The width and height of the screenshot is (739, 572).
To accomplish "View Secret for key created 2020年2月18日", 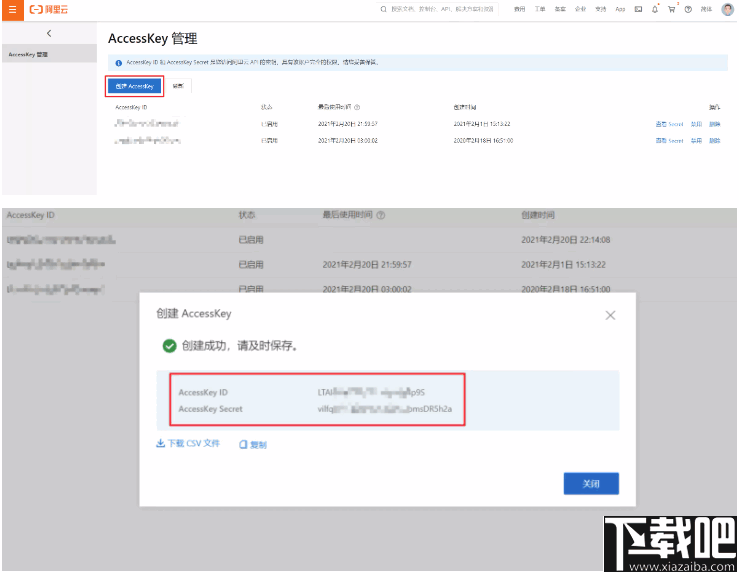I will [669, 141].
